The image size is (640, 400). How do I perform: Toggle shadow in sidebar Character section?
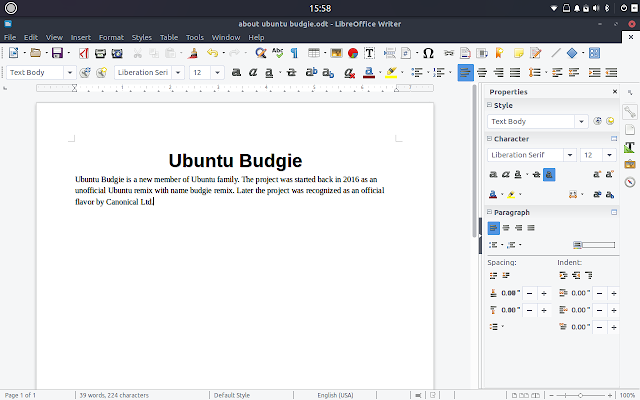click(x=549, y=175)
